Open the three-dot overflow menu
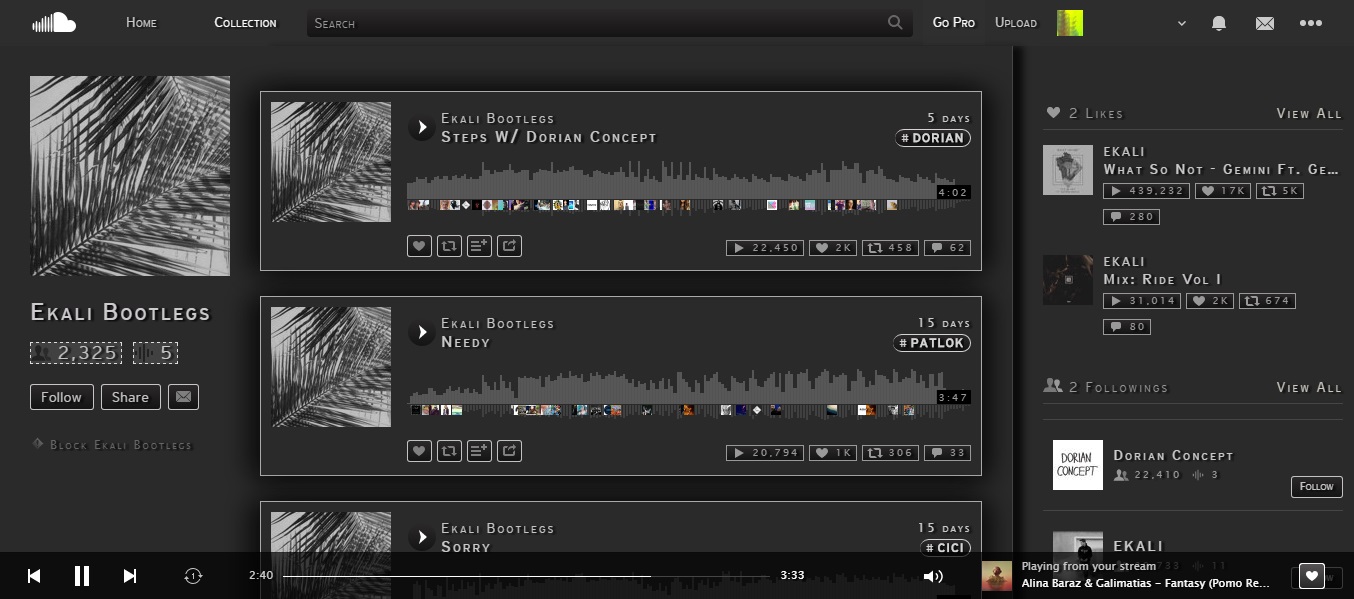The width and height of the screenshot is (1354, 599). click(x=1311, y=22)
